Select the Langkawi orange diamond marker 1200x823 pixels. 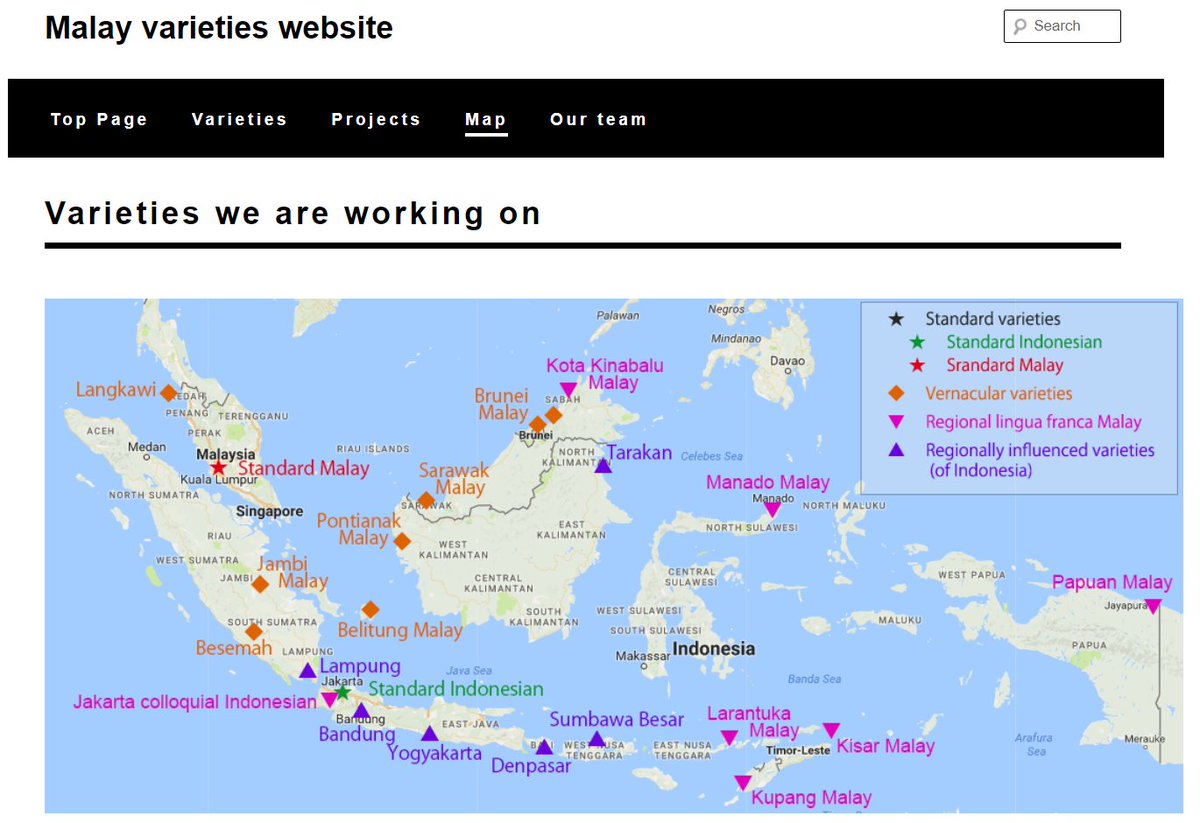[x=168, y=392]
